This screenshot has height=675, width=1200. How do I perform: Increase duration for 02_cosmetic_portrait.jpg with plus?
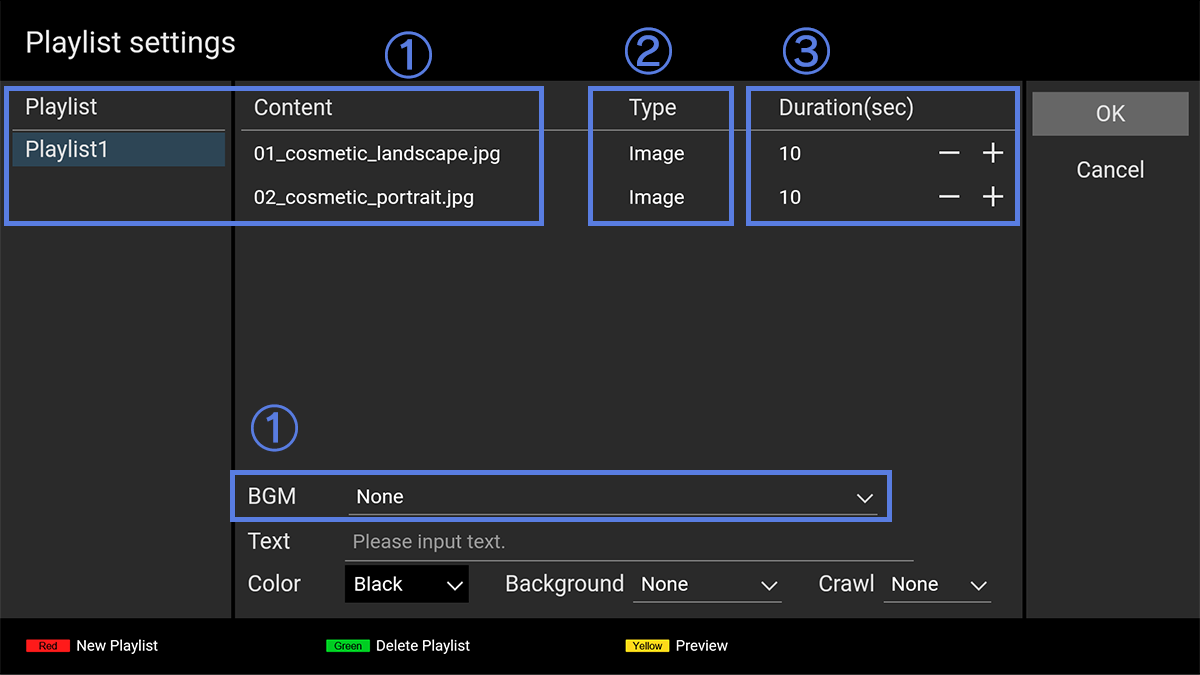click(x=992, y=197)
